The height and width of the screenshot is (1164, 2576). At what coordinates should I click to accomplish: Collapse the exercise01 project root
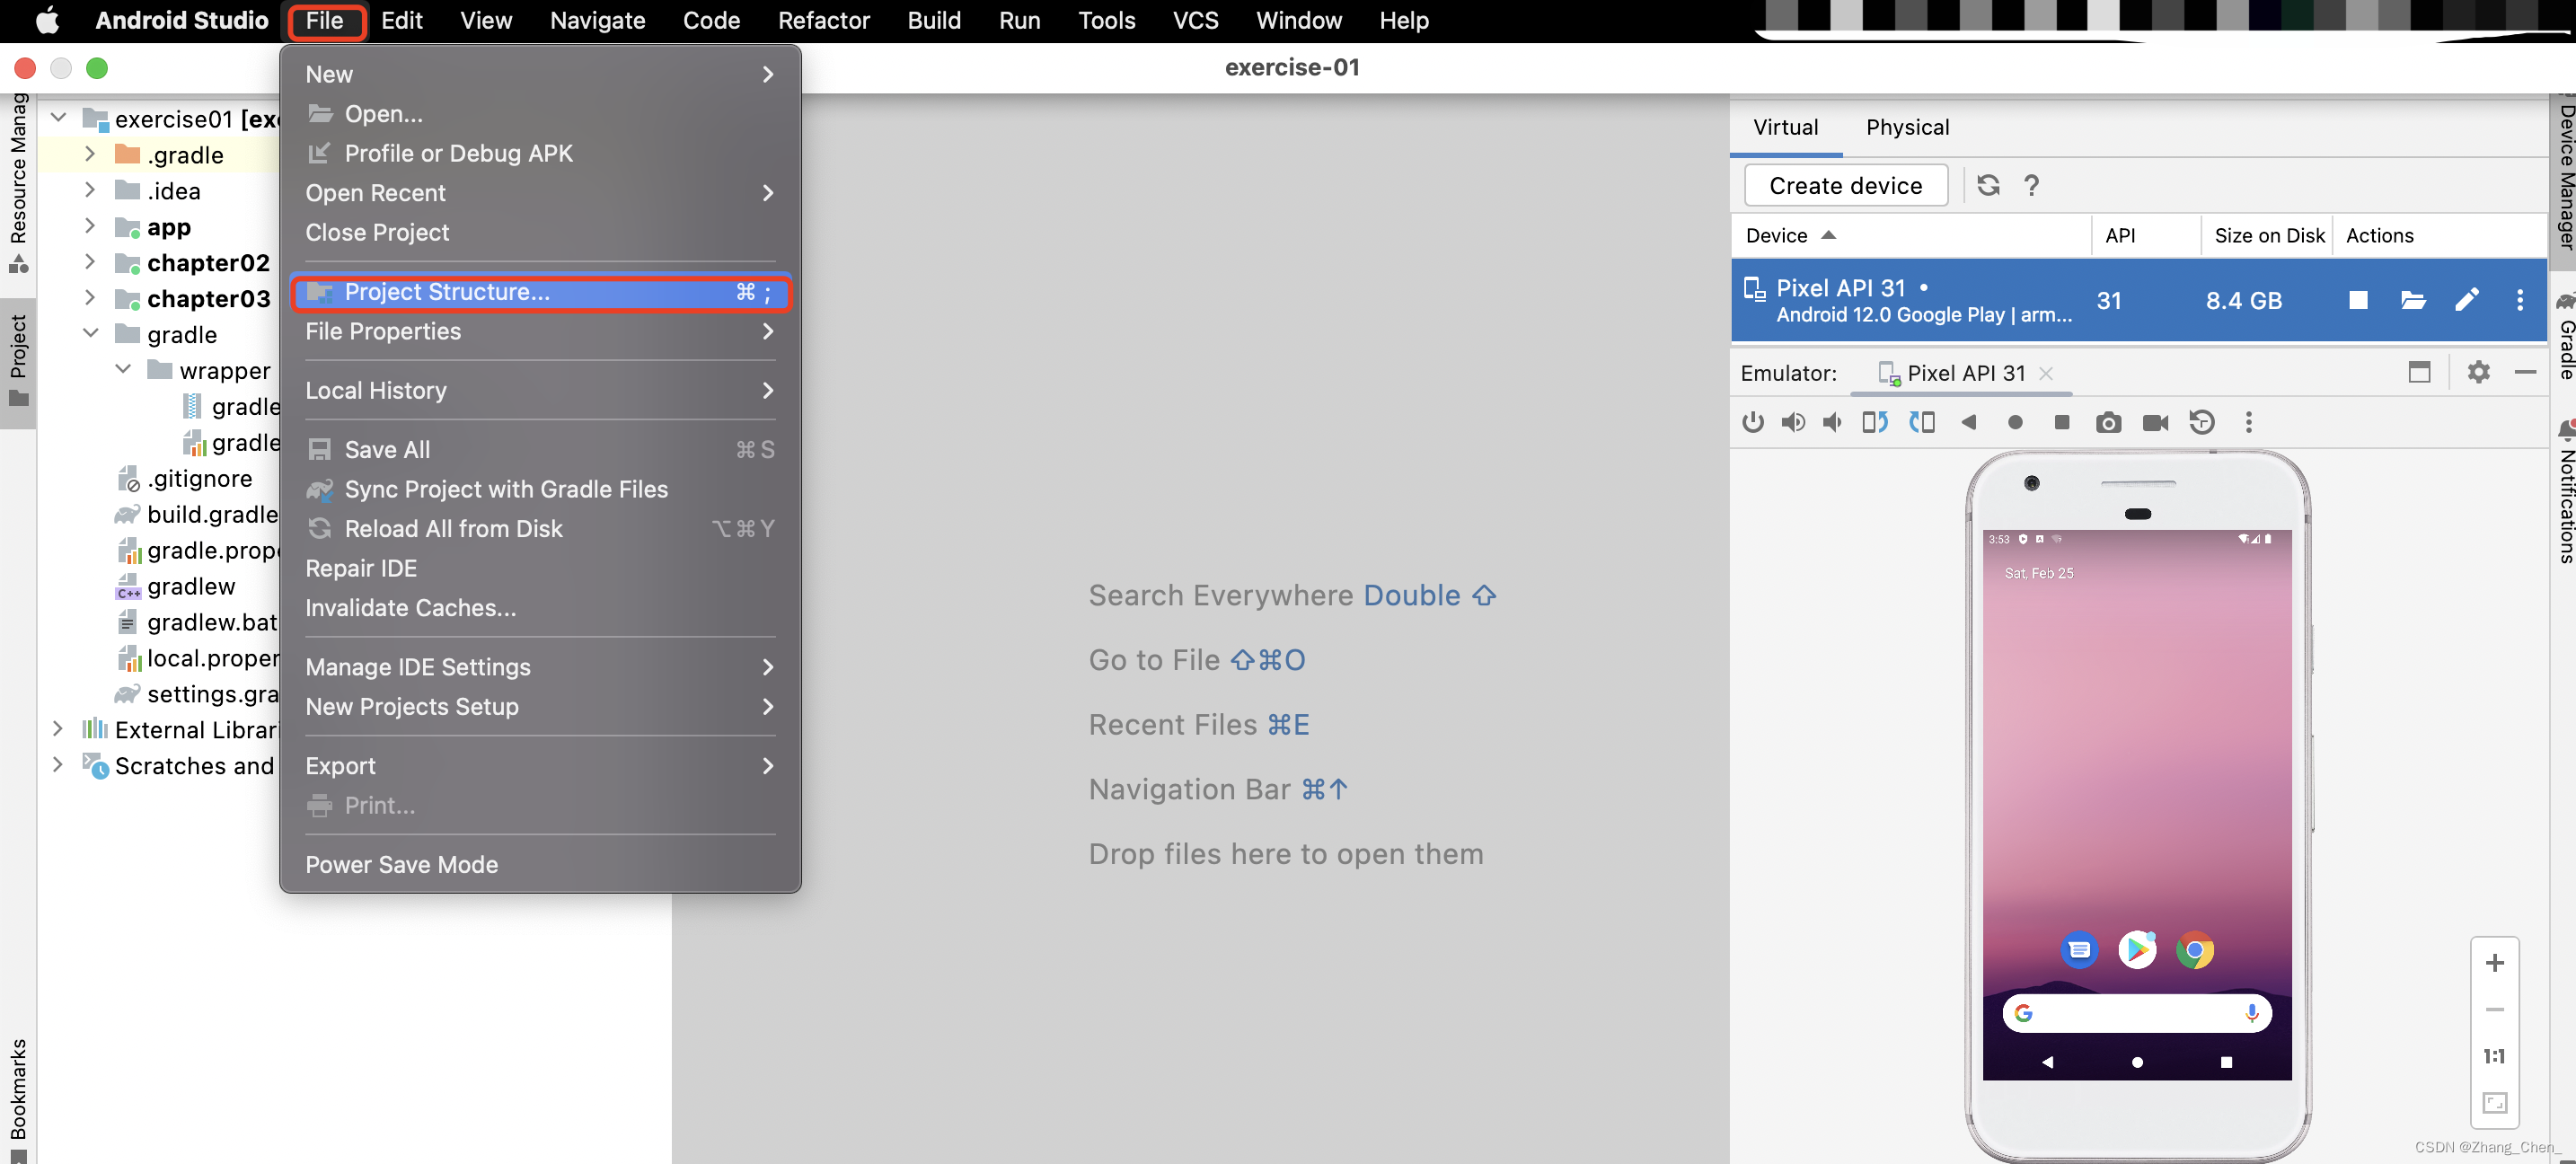click(x=58, y=118)
